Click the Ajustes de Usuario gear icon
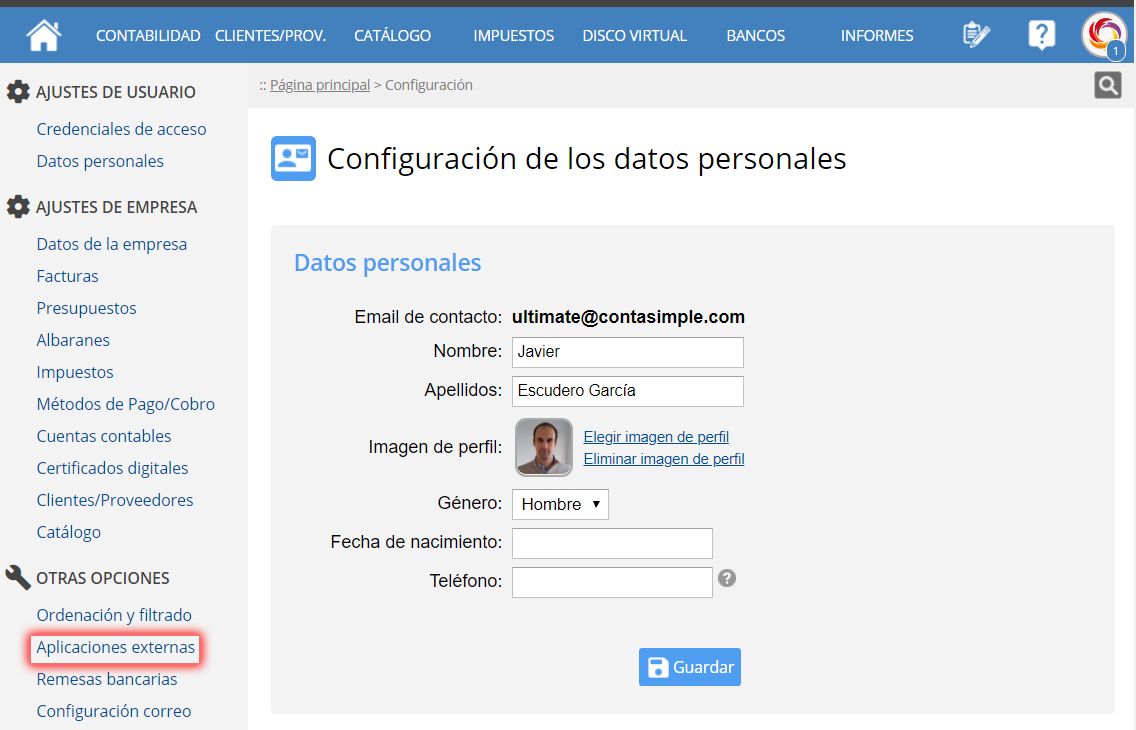This screenshot has height=730, width=1136. 18,92
